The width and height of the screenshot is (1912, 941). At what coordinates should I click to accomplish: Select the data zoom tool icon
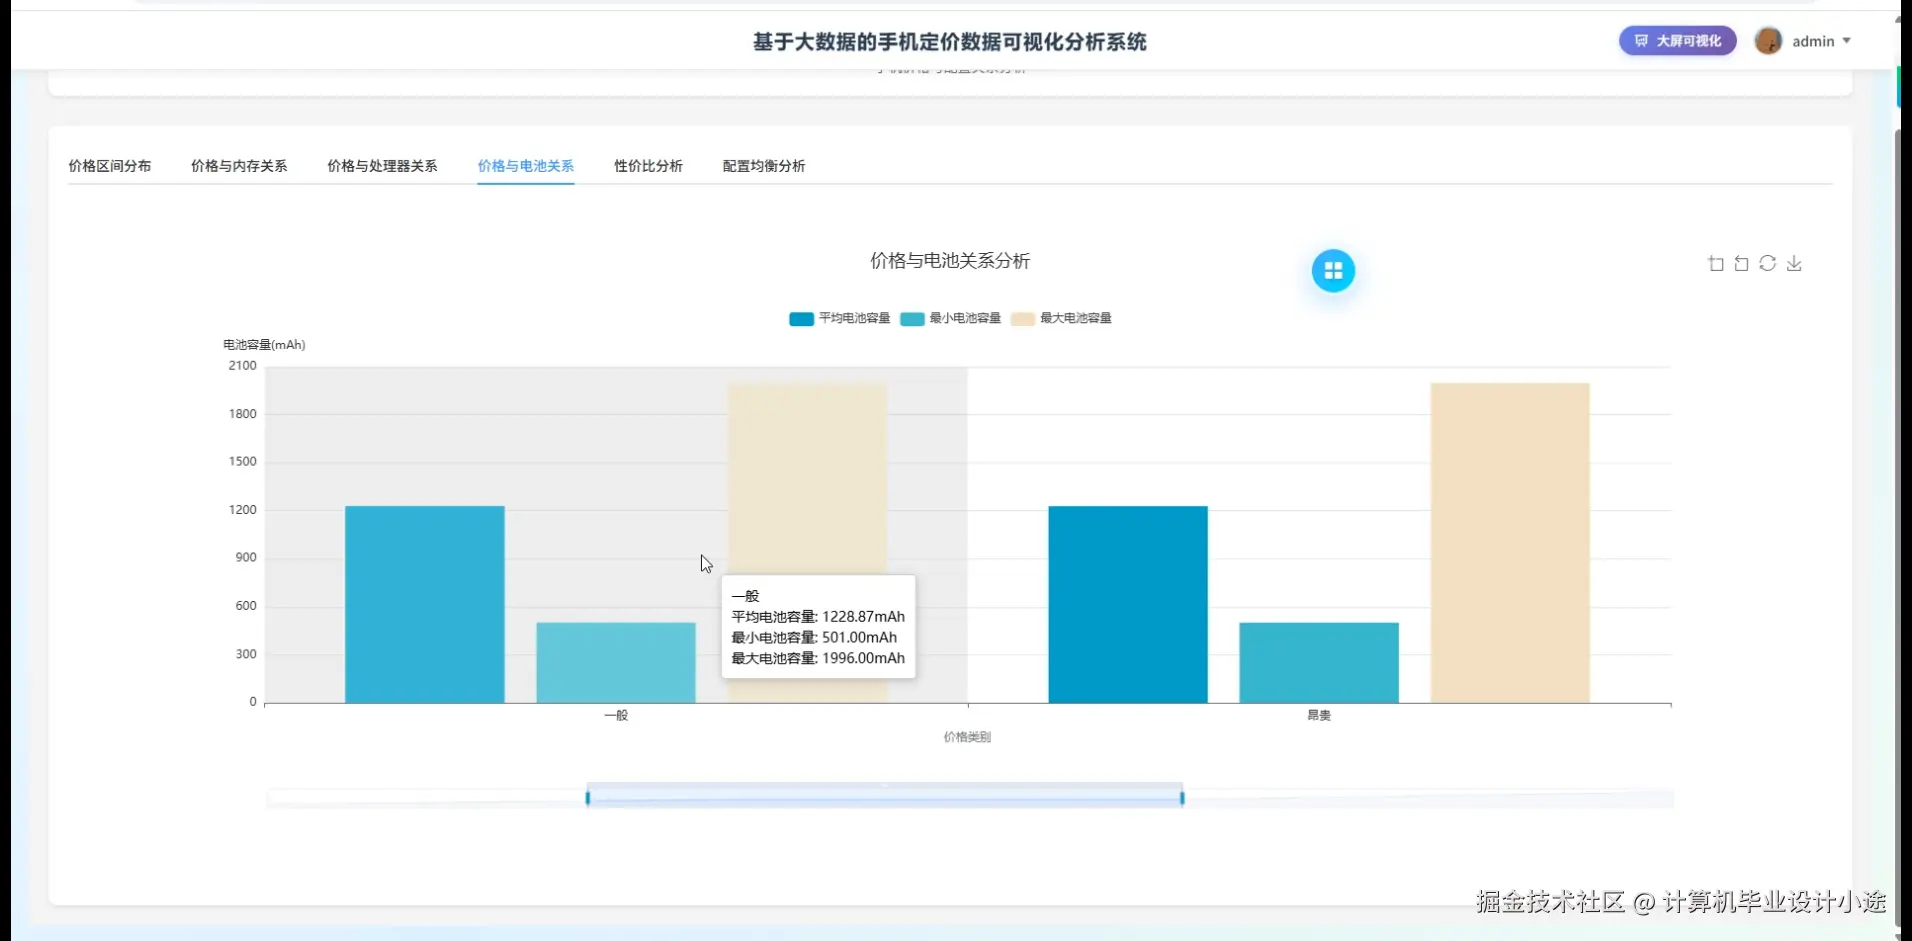[x=1715, y=263]
